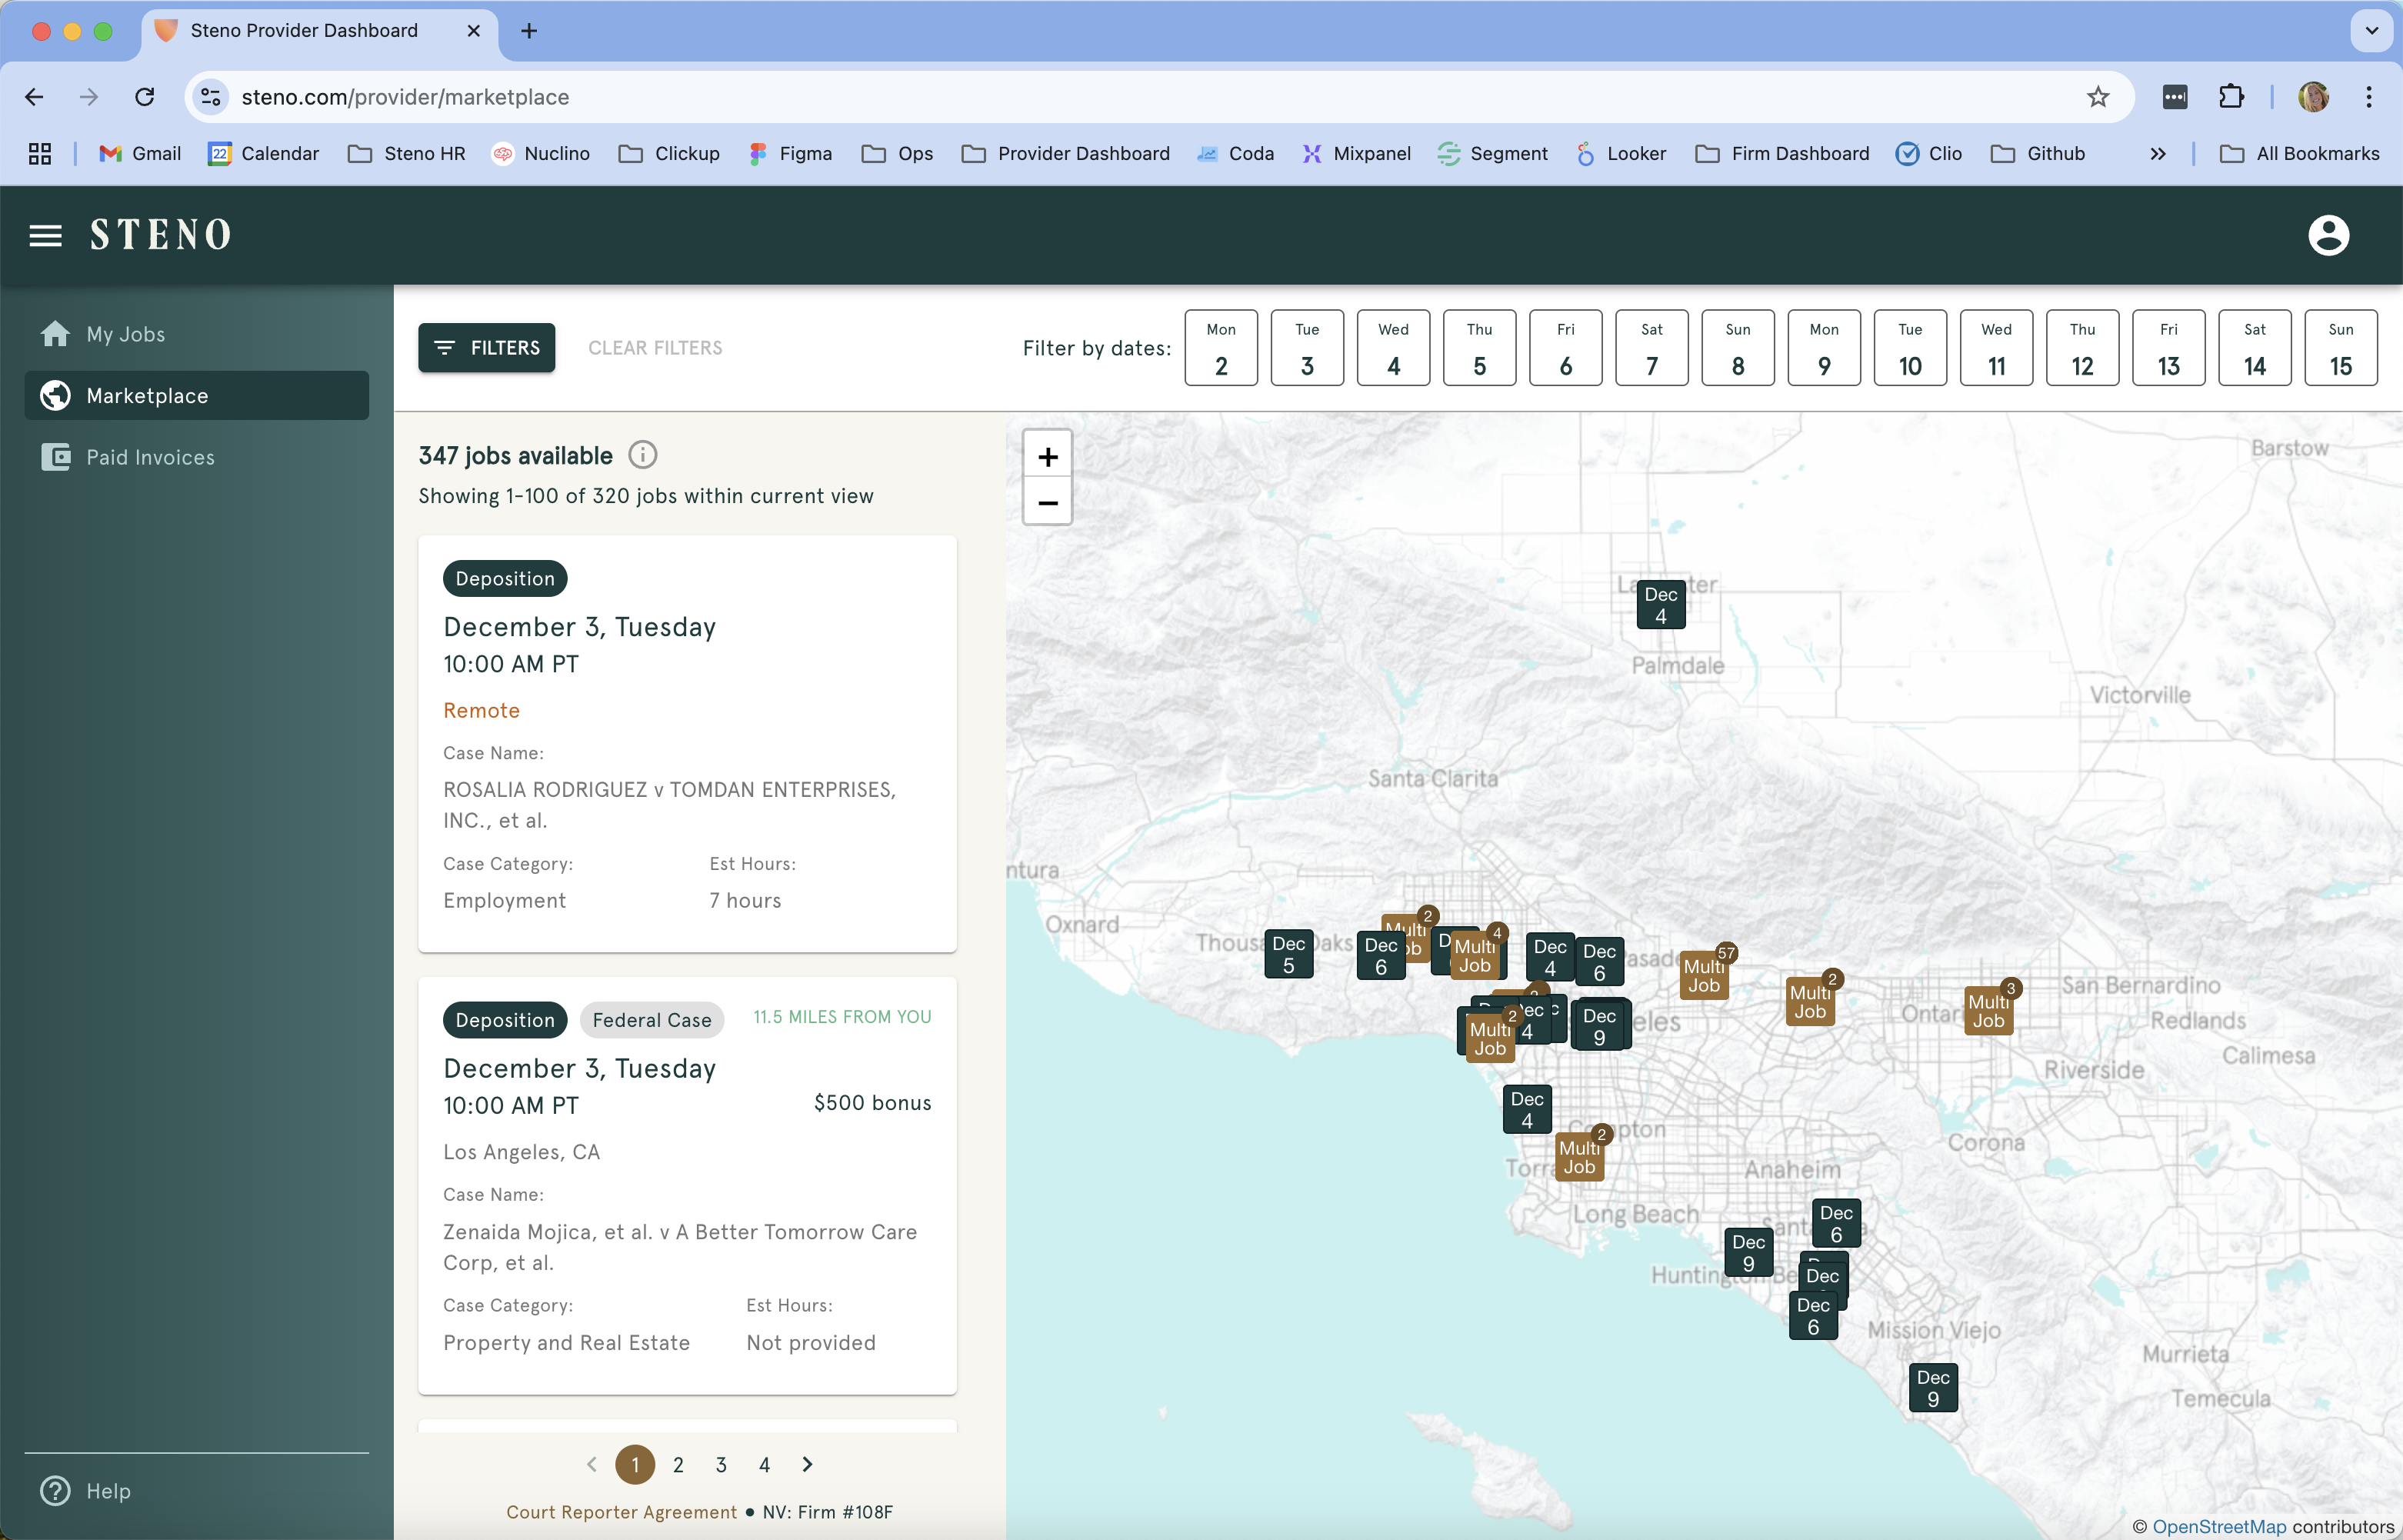
Task: Click the My Jobs sidebar icon
Action: (x=55, y=333)
